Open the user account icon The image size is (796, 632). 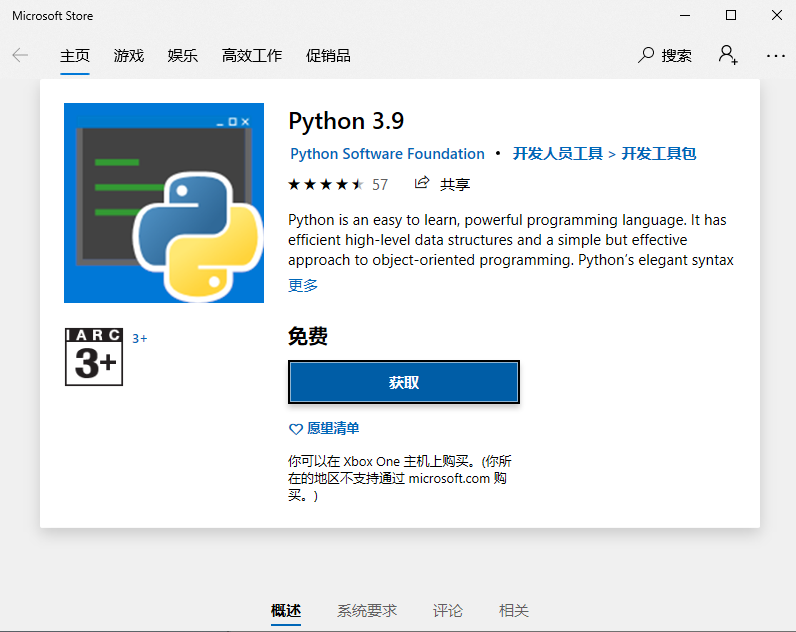pos(728,55)
